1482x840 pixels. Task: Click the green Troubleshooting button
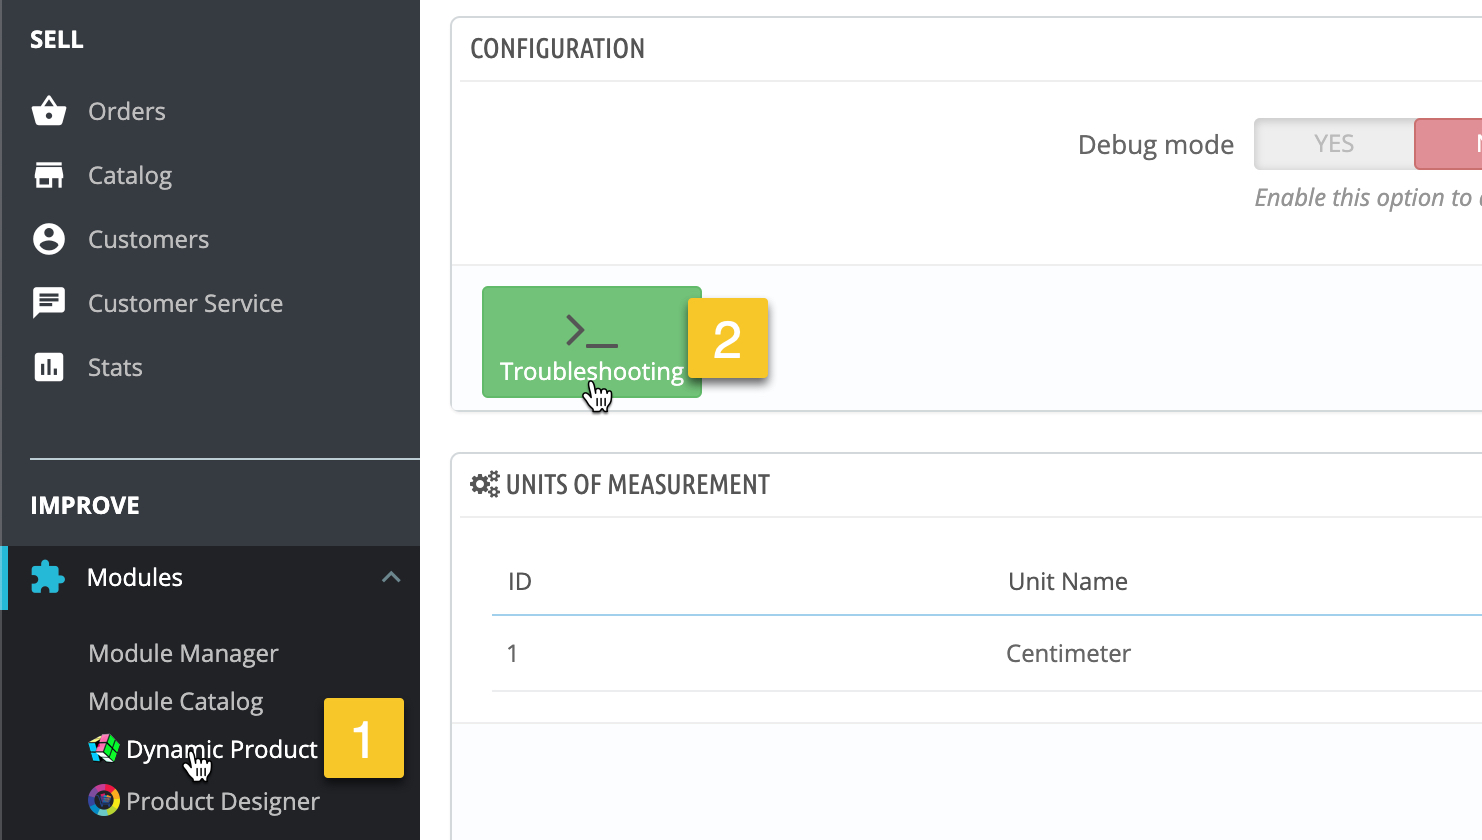(x=591, y=342)
